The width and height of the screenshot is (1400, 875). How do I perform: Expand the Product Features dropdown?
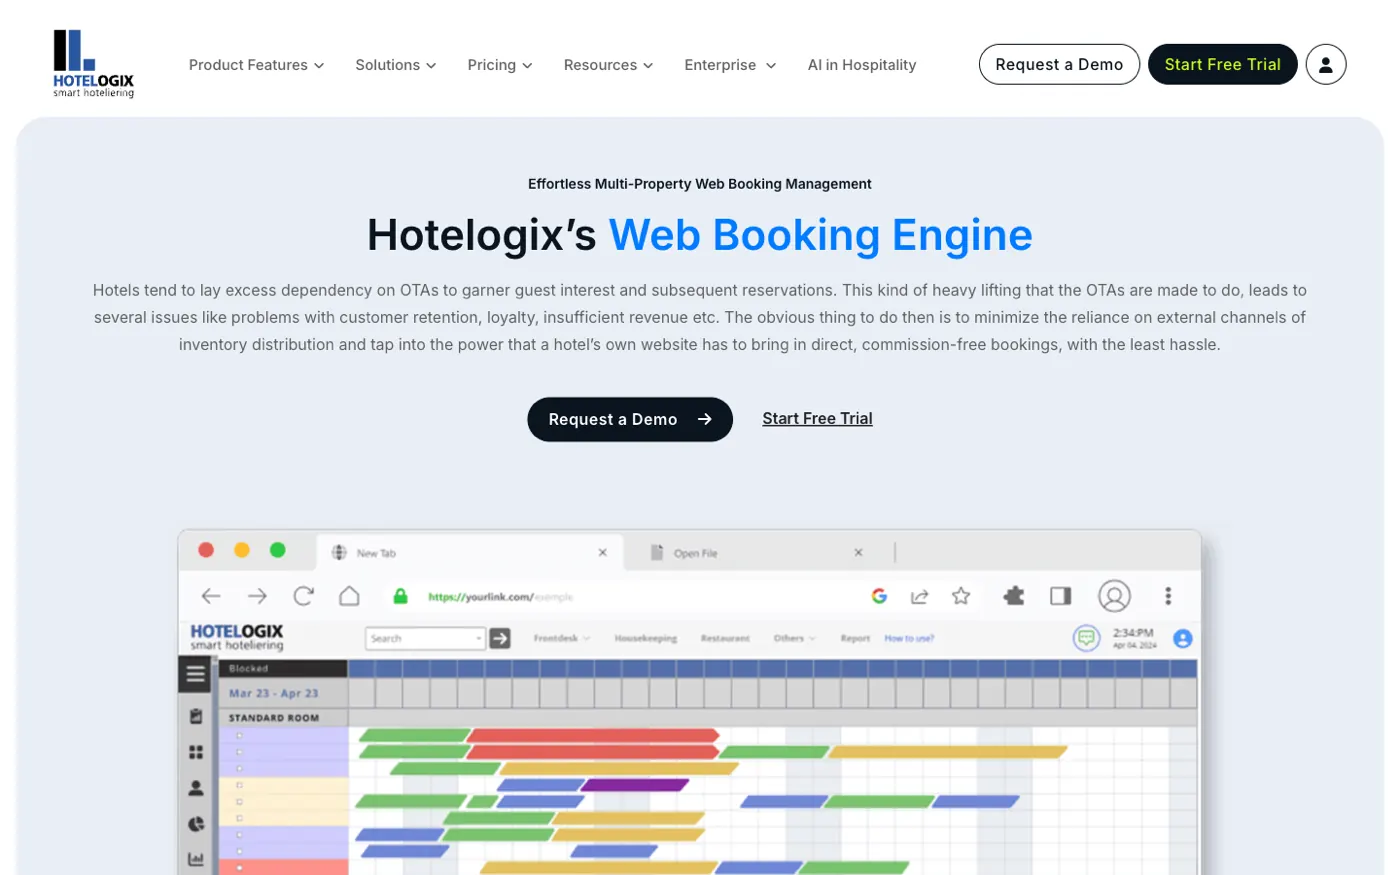click(256, 65)
